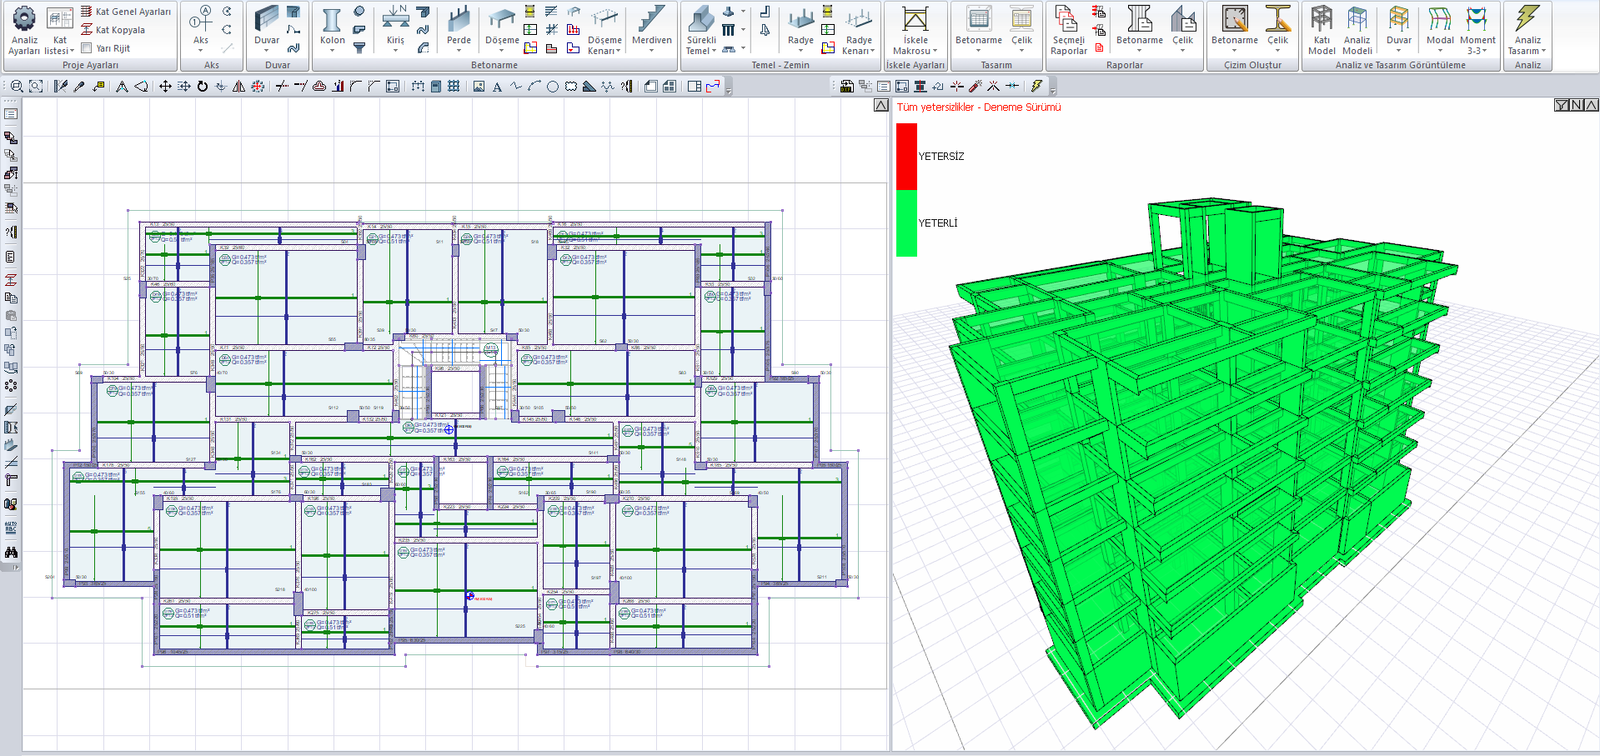Toggle the Yarı Rijit checkbox
The image size is (1600, 756).
pyautogui.click(x=87, y=48)
